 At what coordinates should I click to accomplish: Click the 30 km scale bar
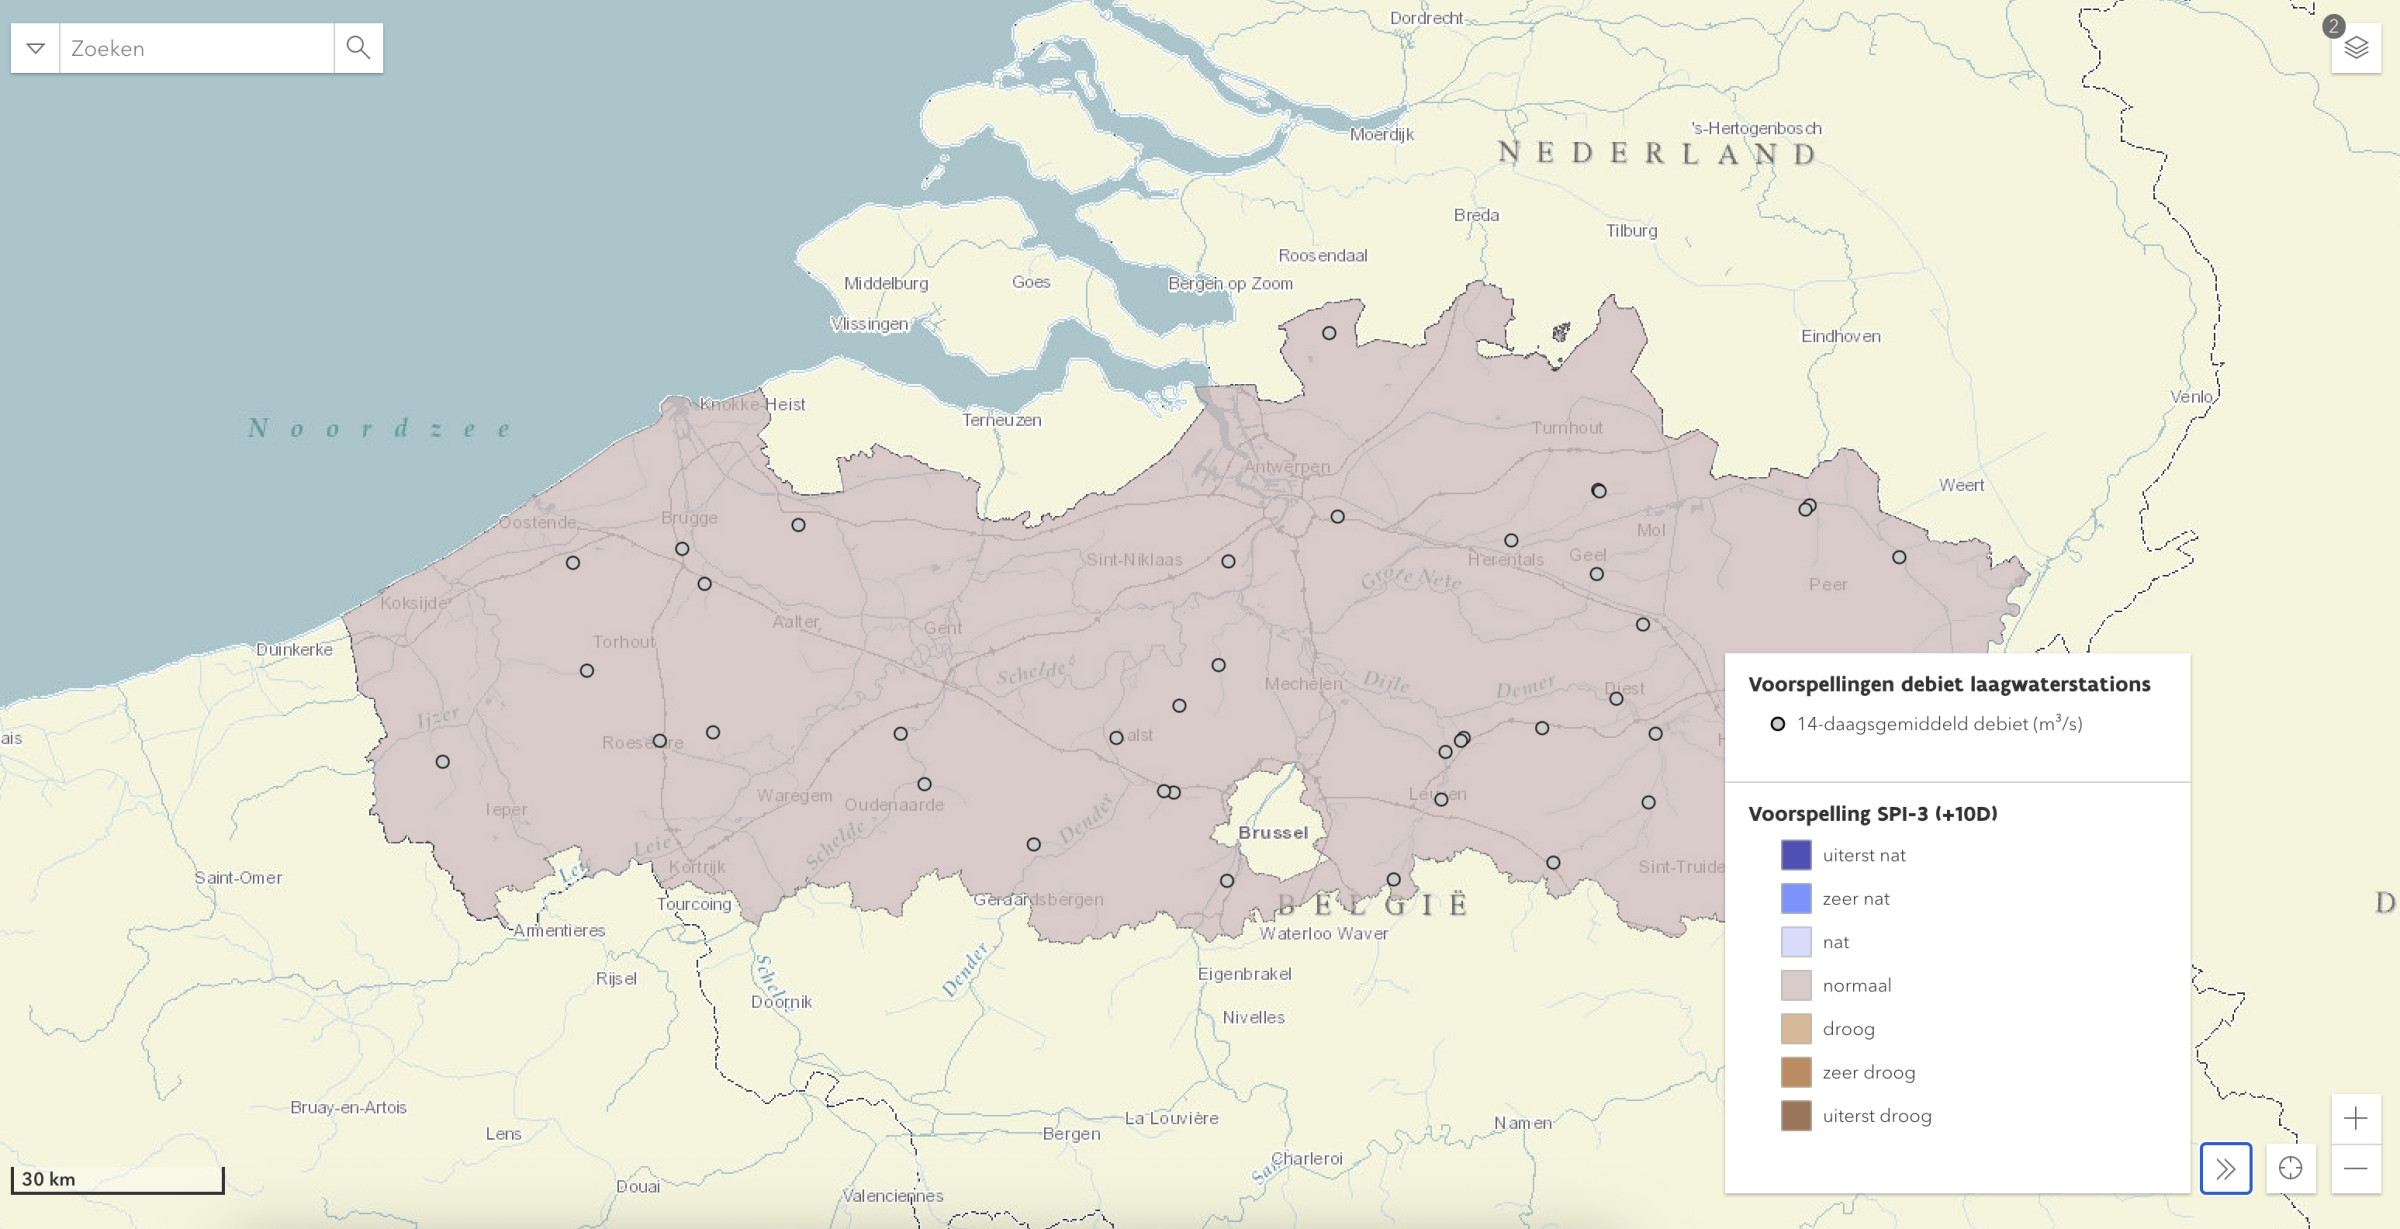tap(117, 1179)
